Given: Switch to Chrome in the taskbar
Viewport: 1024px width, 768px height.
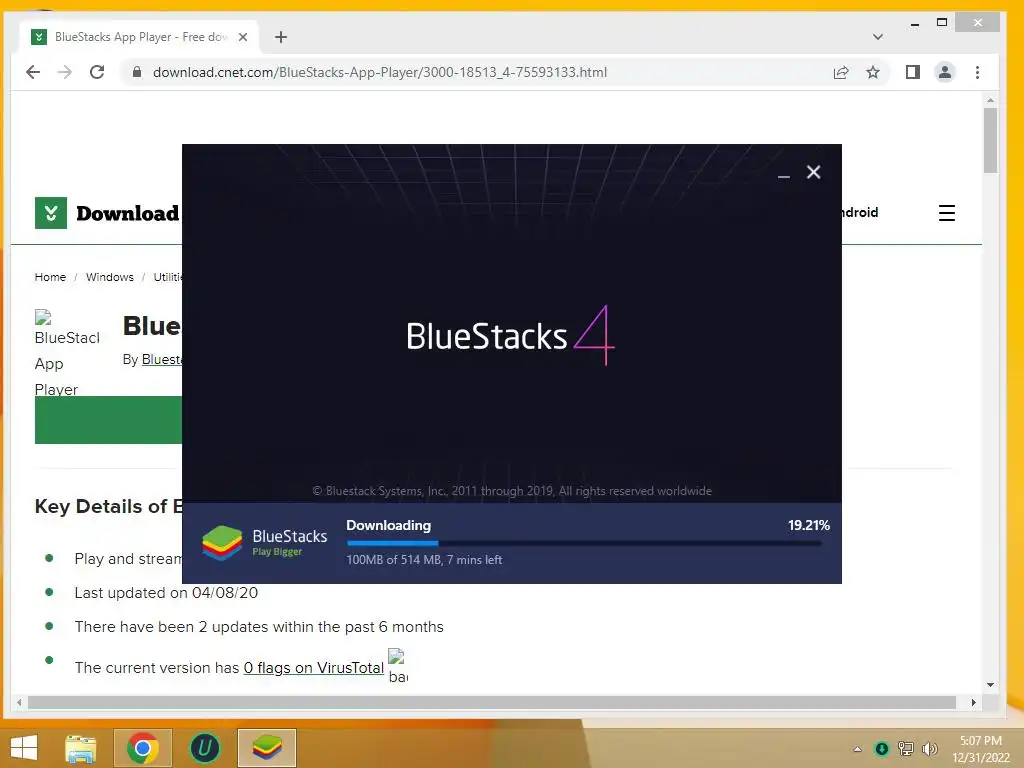Looking at the screenshot, I should (143, 748).
